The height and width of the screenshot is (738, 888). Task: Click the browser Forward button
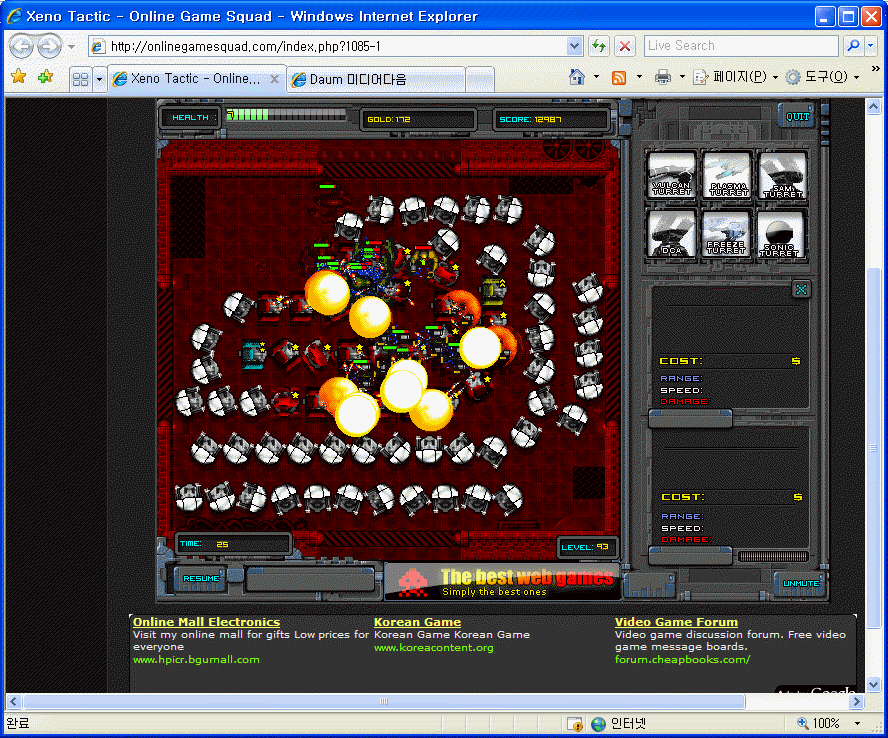pyautogui.click(x=49, y=46)
